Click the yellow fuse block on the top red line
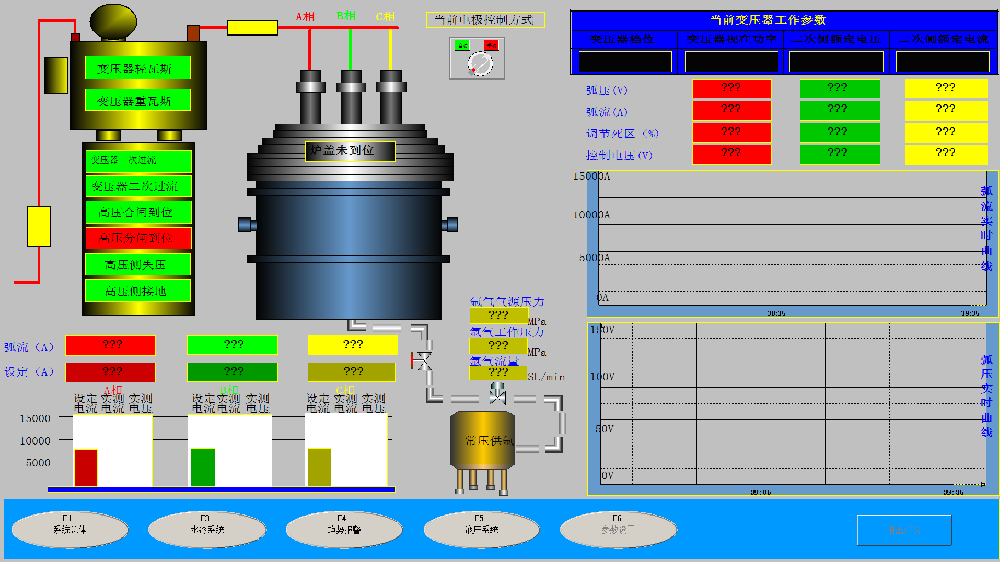This screenshot has height=562, width=1000. 252,27
